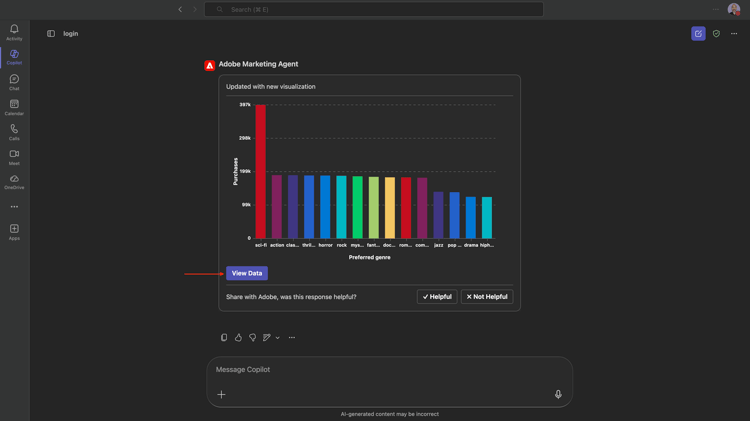
Task: Click the action genre bar
Action: (x=277, y=207)
